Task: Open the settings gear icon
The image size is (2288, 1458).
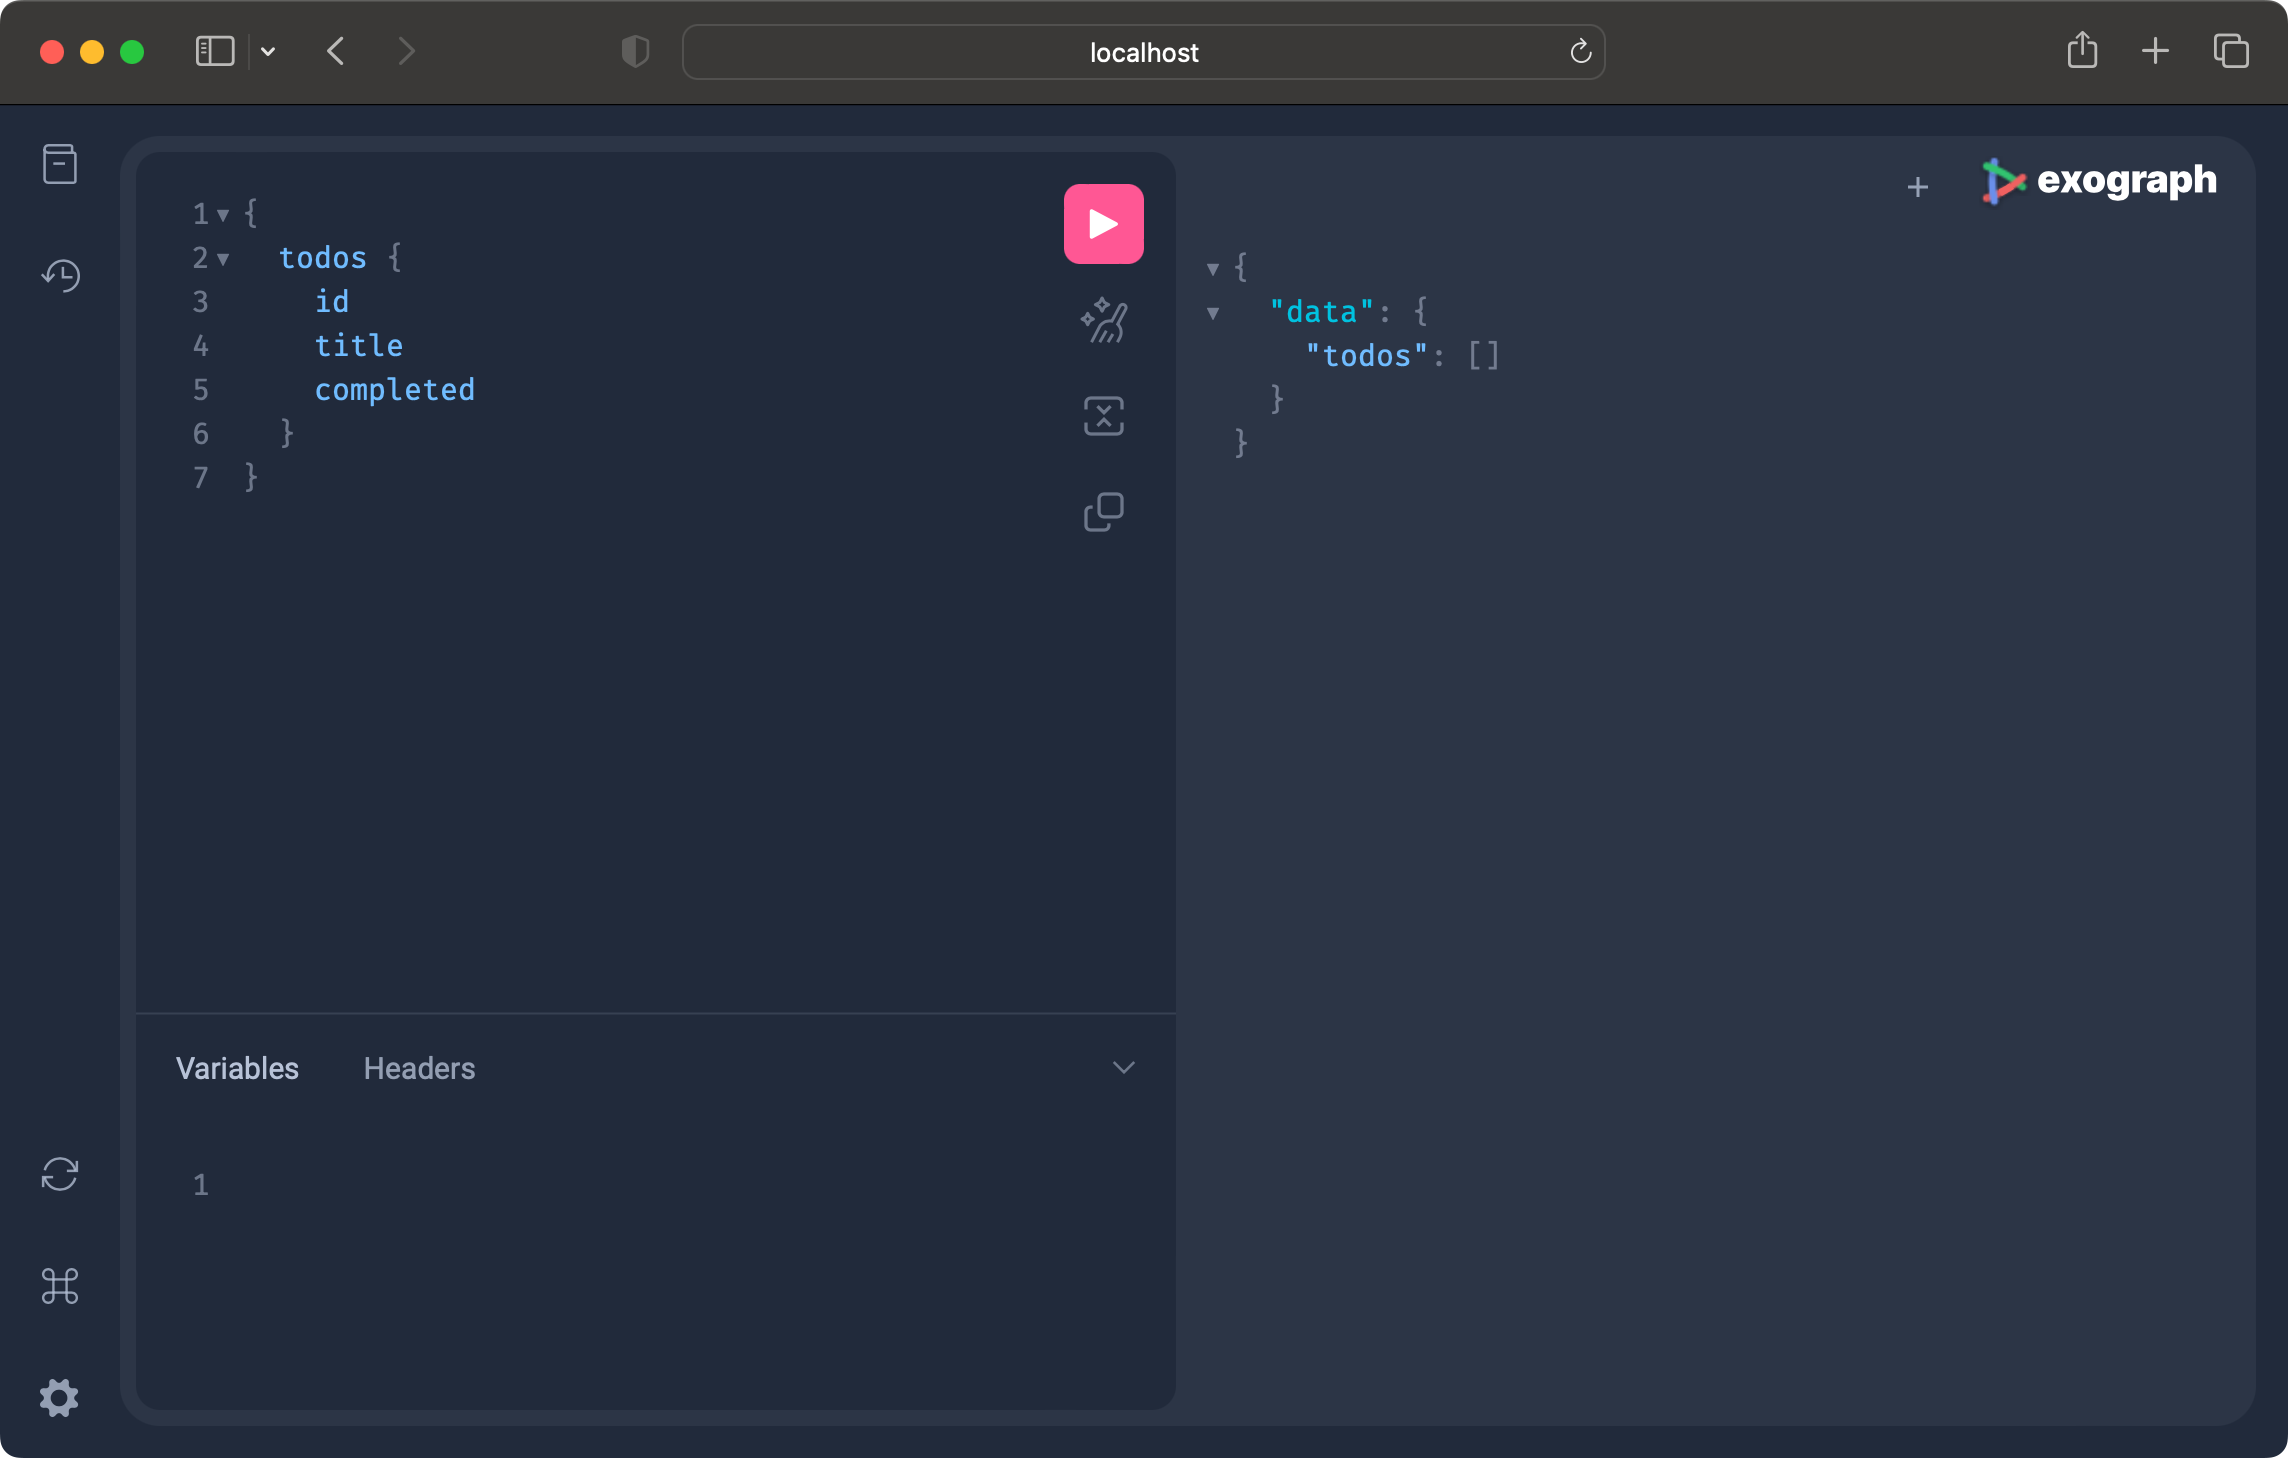Action: click(60, 1397)
